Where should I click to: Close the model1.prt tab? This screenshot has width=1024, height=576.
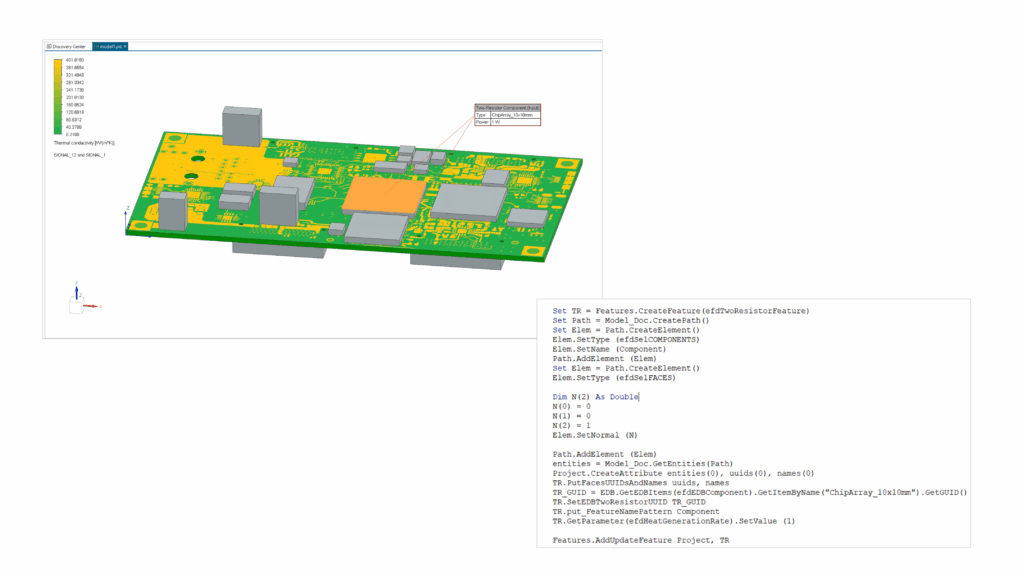(x=125, y=46)
